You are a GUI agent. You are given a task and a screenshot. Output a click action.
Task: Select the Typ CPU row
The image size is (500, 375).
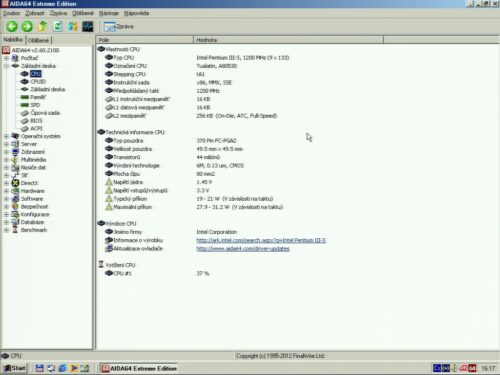[297, 58]
